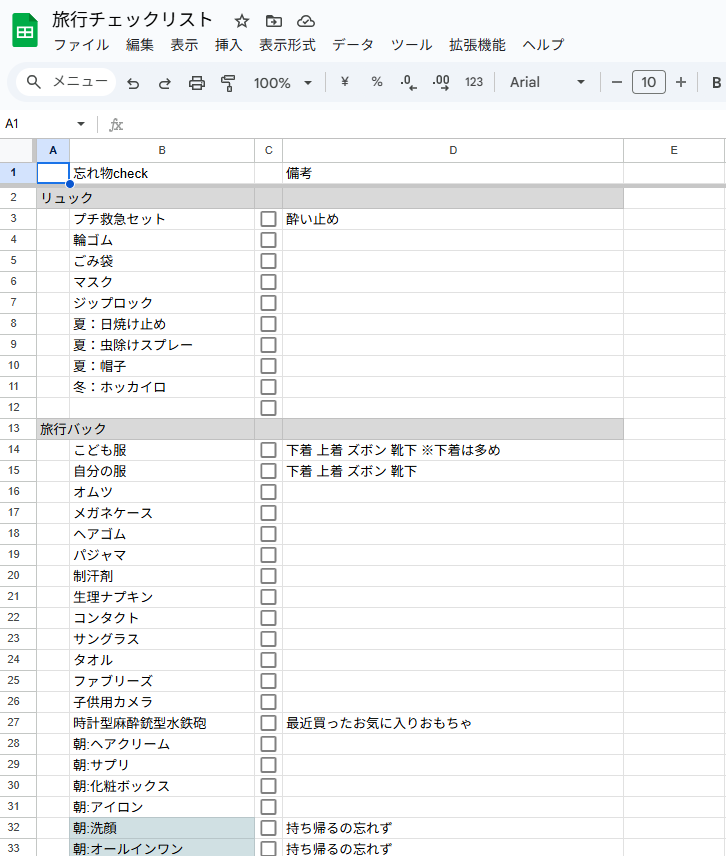The image size is (728, 856).
Task: Check the 輪ゴム checkbox
Action: [268, 240]
